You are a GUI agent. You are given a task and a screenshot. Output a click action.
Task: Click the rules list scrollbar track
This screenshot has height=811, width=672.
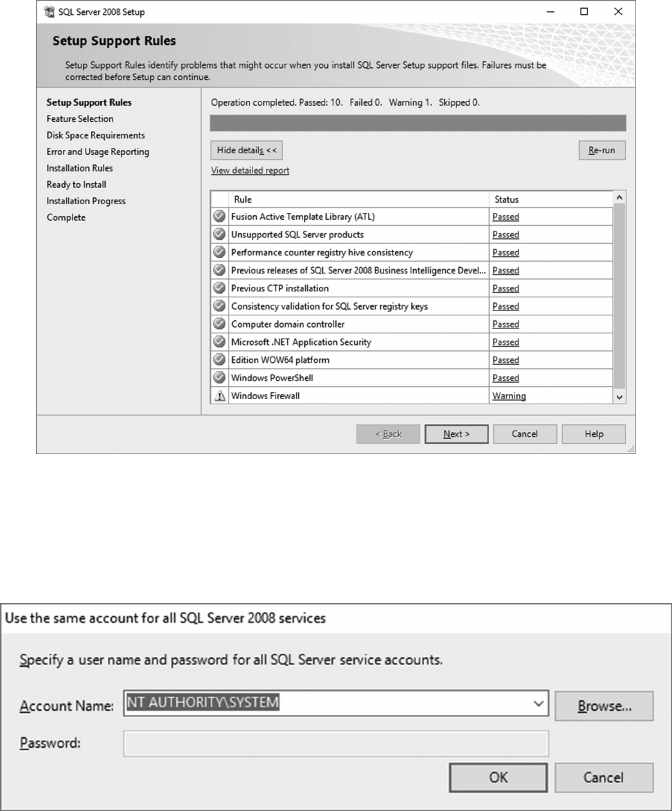click(619, 296)
